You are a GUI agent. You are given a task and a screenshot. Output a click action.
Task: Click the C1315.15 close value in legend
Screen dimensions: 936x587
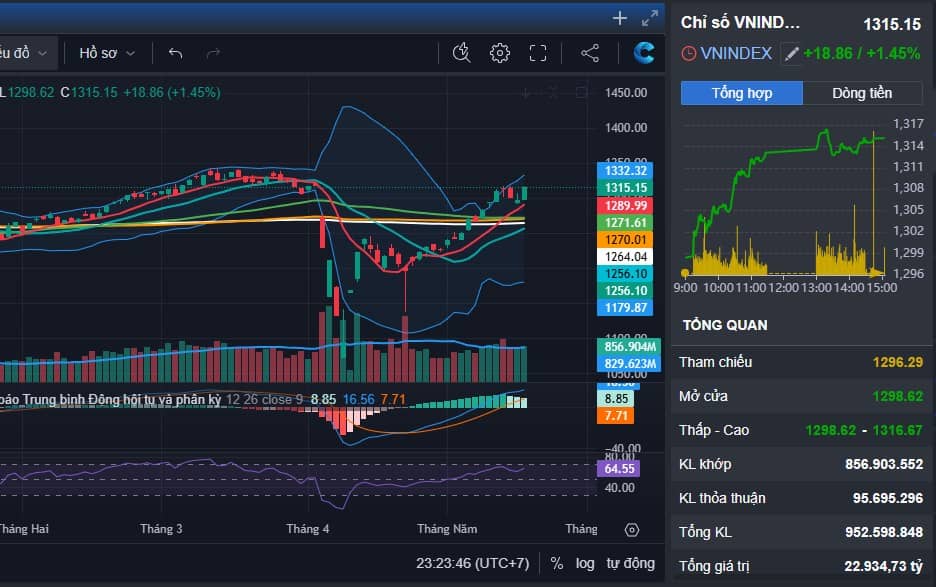(x=89, y=93)
